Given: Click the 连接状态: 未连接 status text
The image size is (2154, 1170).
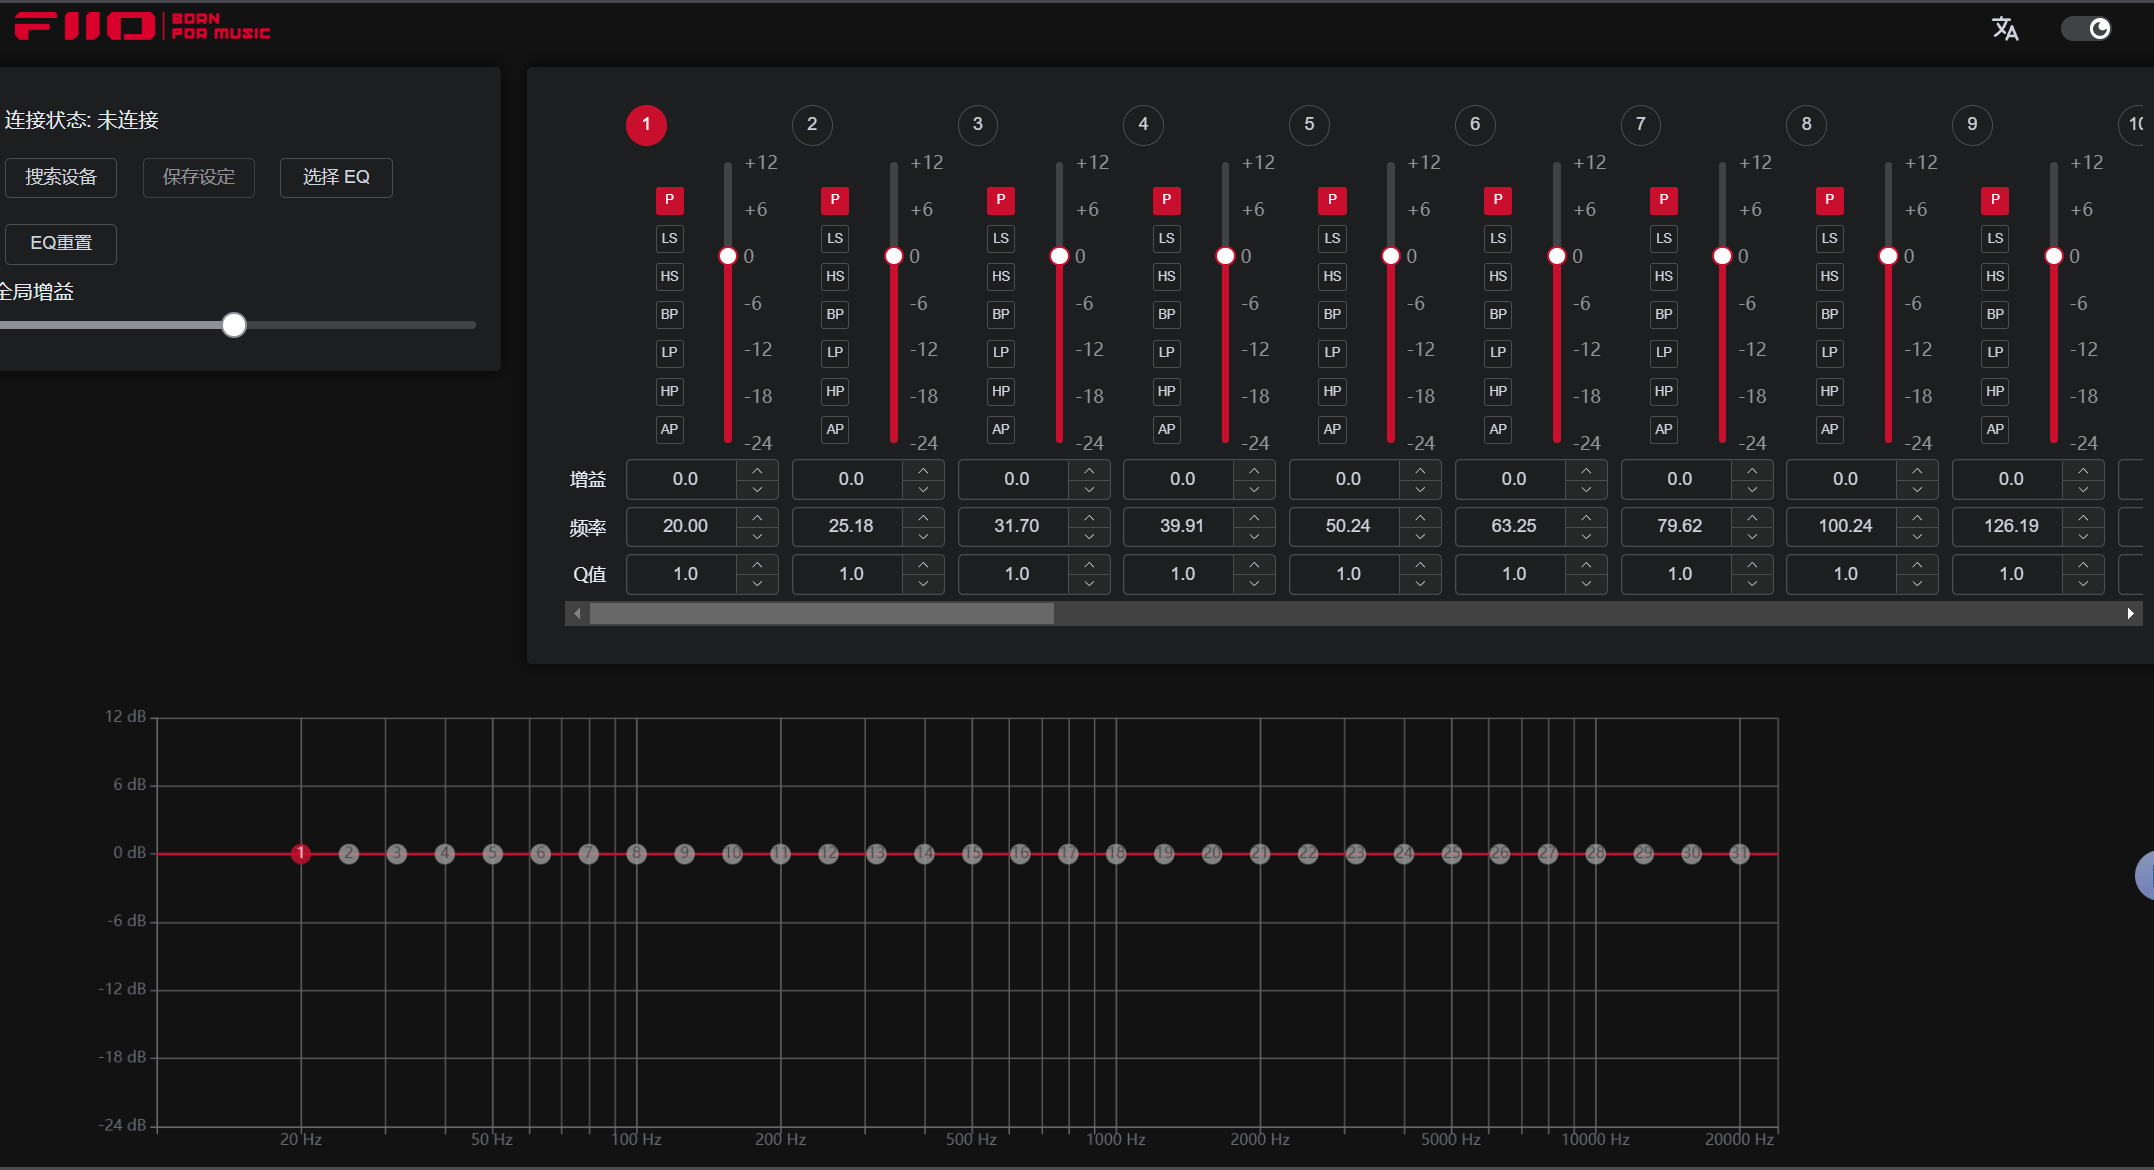Looking at the screenshot, I should tap(81, 120).
